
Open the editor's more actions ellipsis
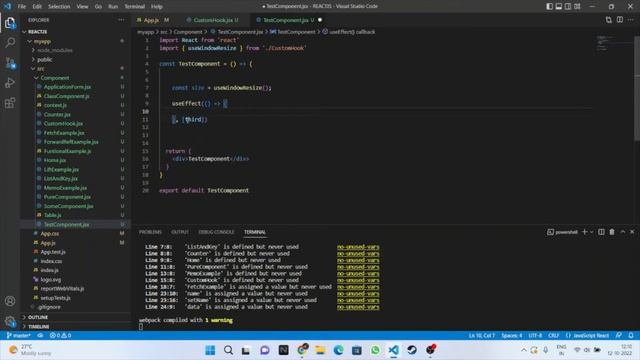631,20
